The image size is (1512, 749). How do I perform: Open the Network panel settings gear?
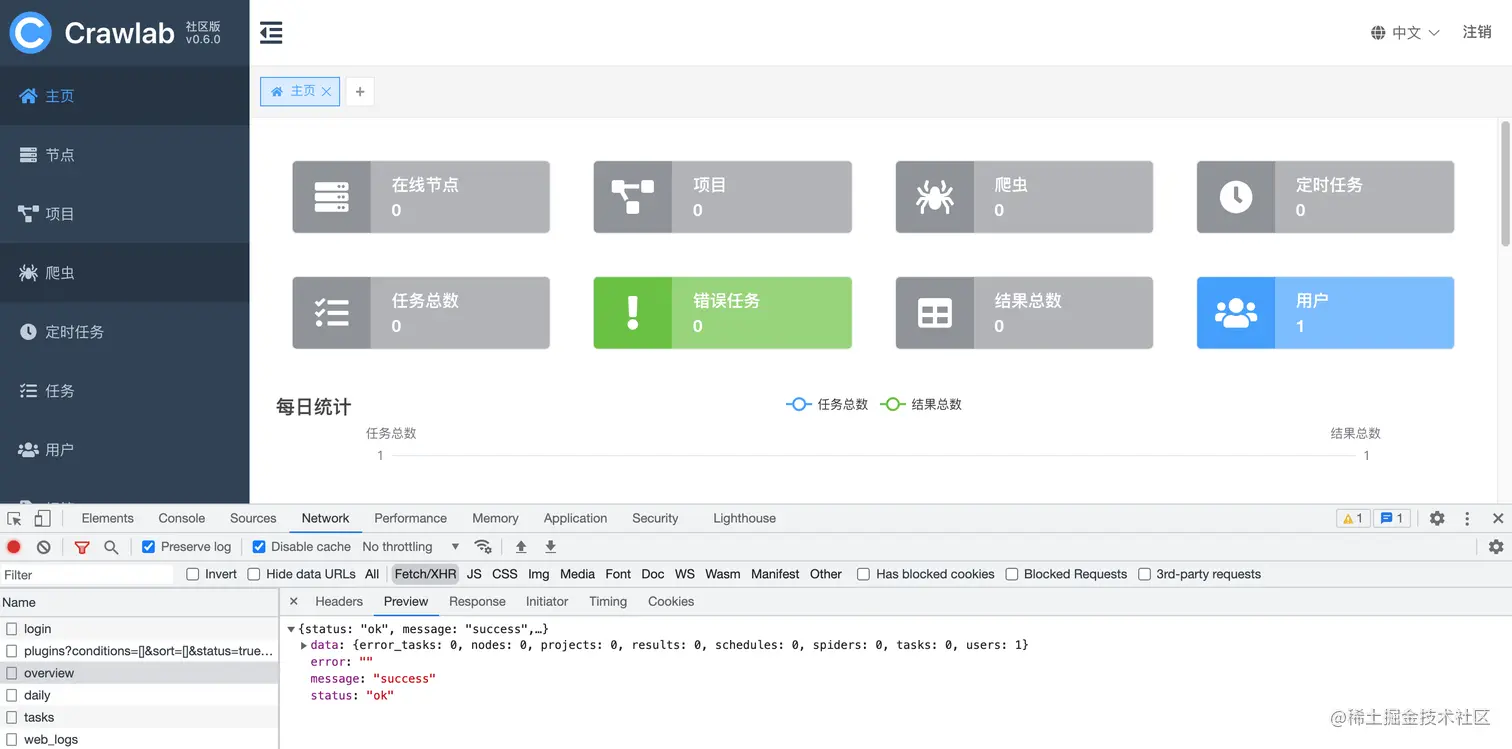point(1496,547)
